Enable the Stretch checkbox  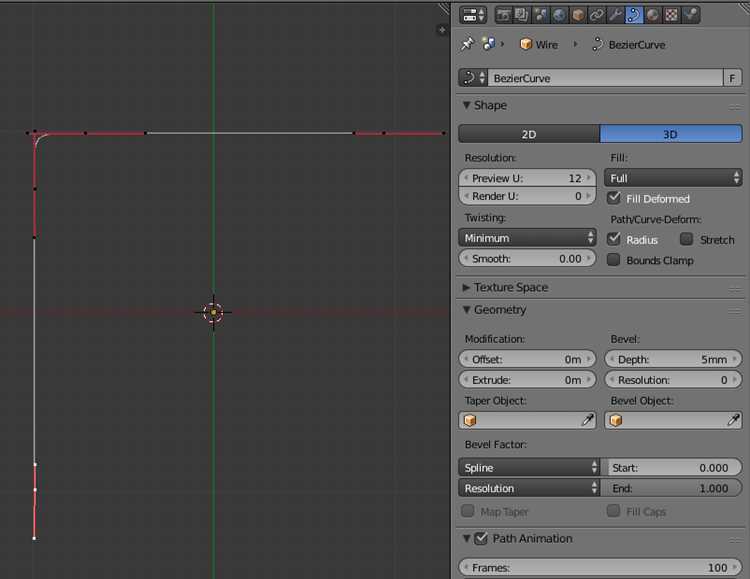686,239
